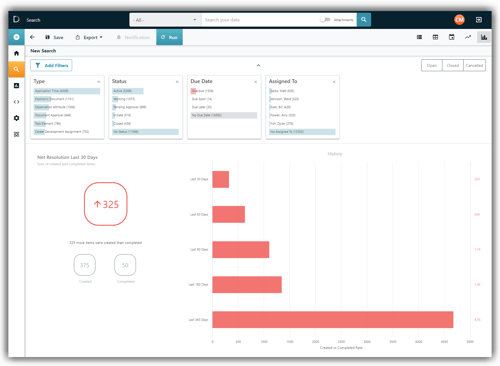The height and width of the screenshot is (366, 500).
Task: Go to Home in the sidebar
Action: click(x=16, y=53)
